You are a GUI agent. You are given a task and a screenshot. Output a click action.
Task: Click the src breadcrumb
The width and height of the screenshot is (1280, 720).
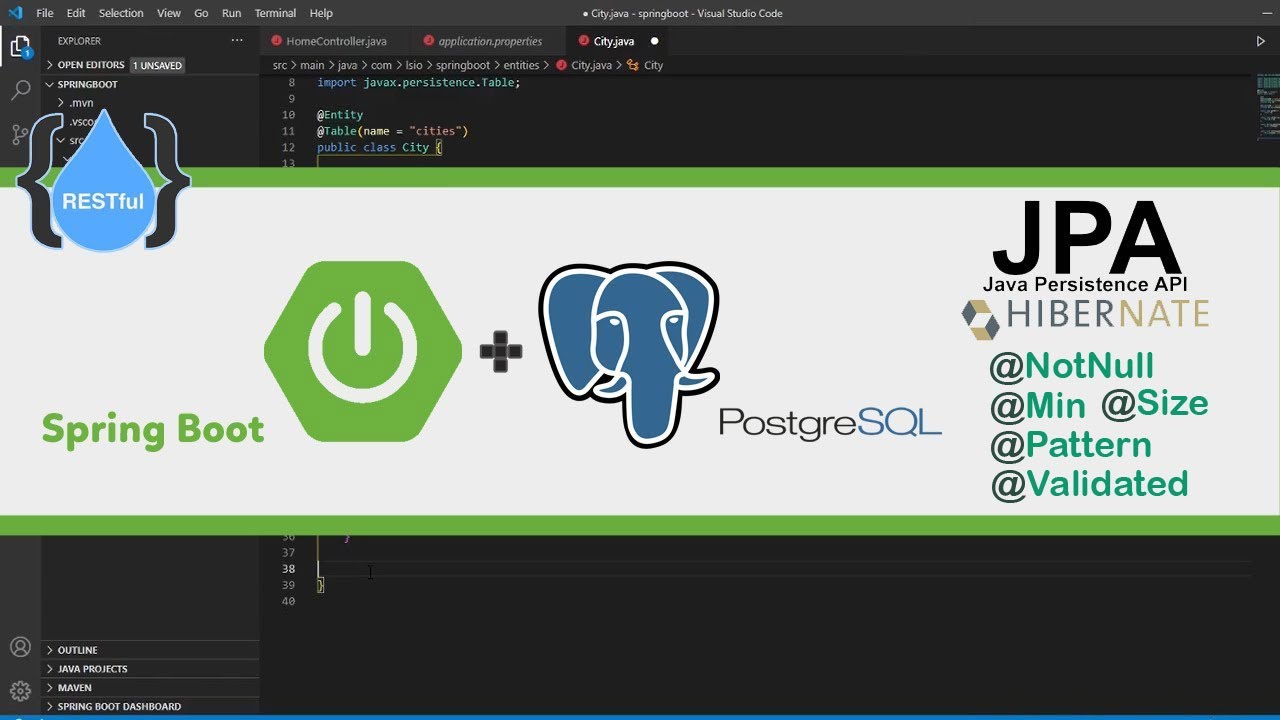[x=280, y=65]
